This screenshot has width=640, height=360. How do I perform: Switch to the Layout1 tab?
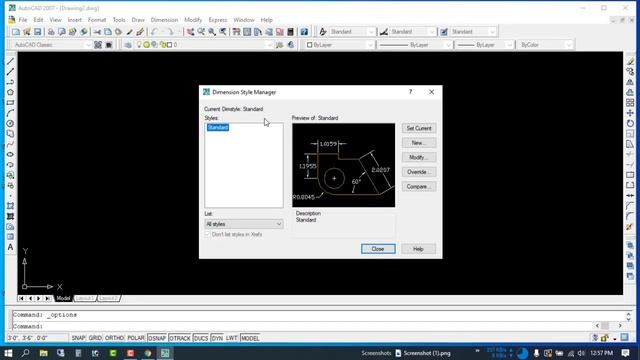[85, 298]
